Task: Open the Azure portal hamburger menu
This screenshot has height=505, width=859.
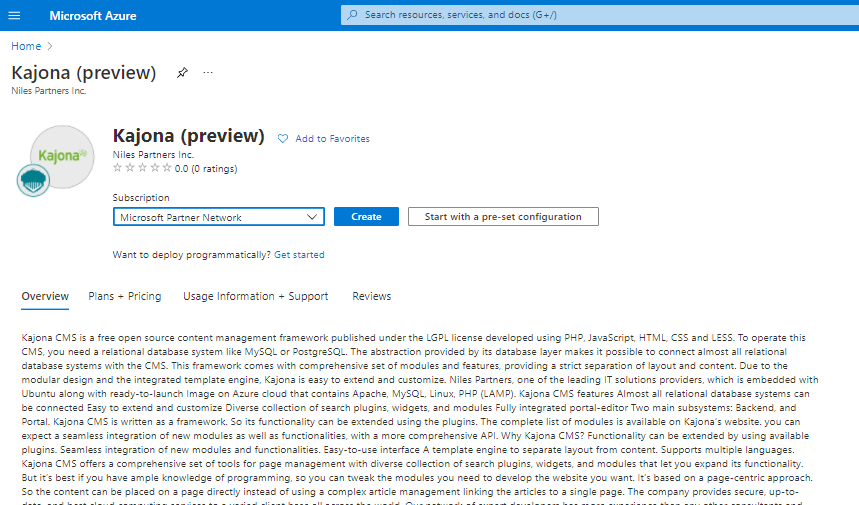Action: click(x=14, y=15)
